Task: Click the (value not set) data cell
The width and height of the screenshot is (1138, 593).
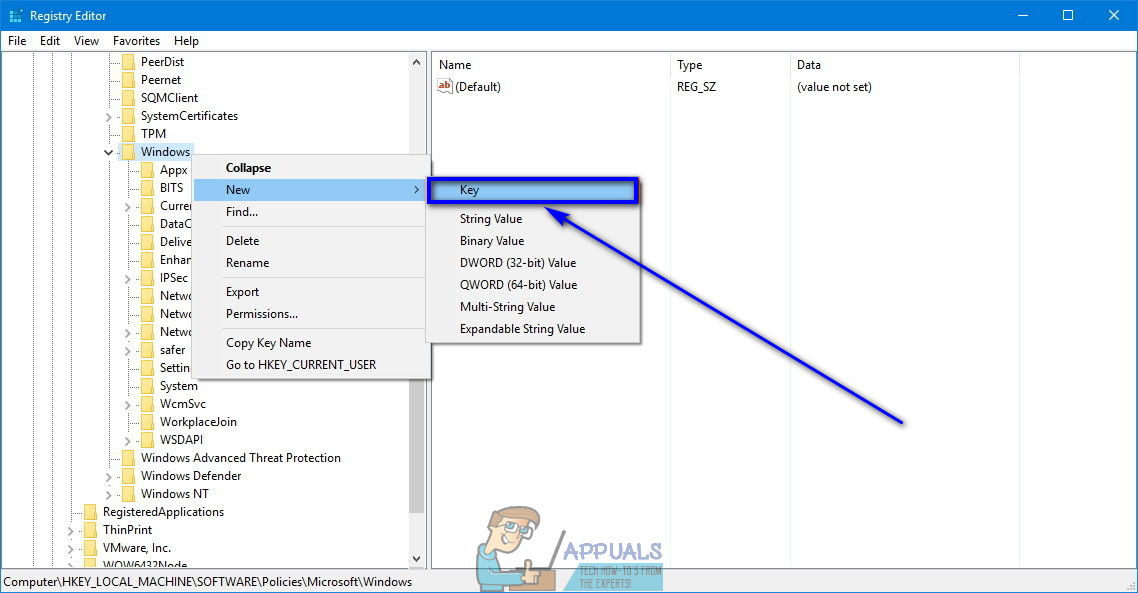Action: [x=834, y=86]
